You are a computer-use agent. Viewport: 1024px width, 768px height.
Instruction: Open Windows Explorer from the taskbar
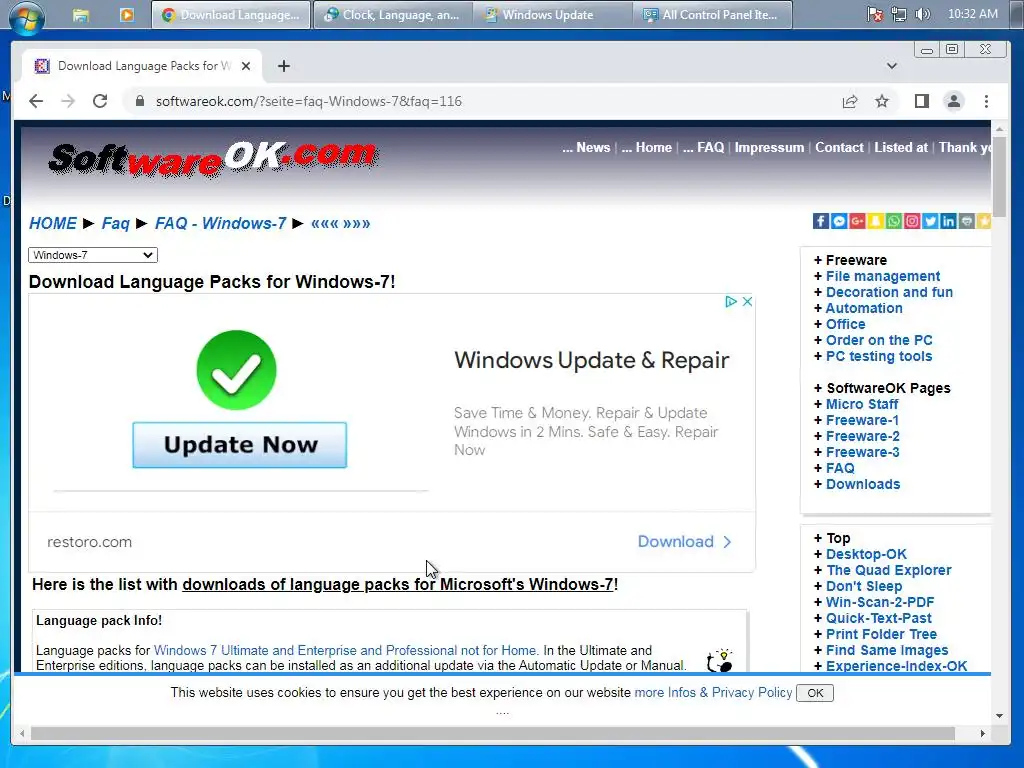81,15
